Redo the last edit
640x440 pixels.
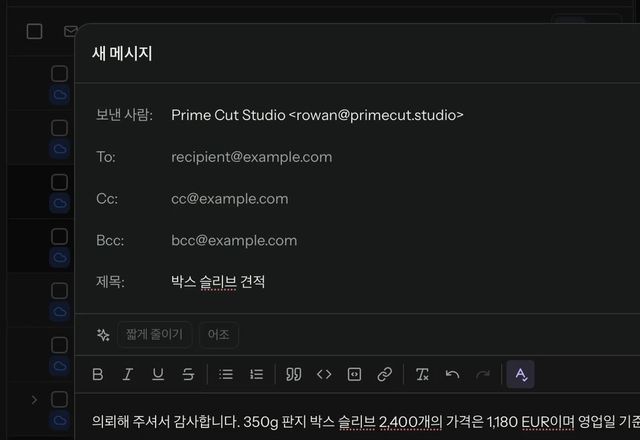click(482, 374)
